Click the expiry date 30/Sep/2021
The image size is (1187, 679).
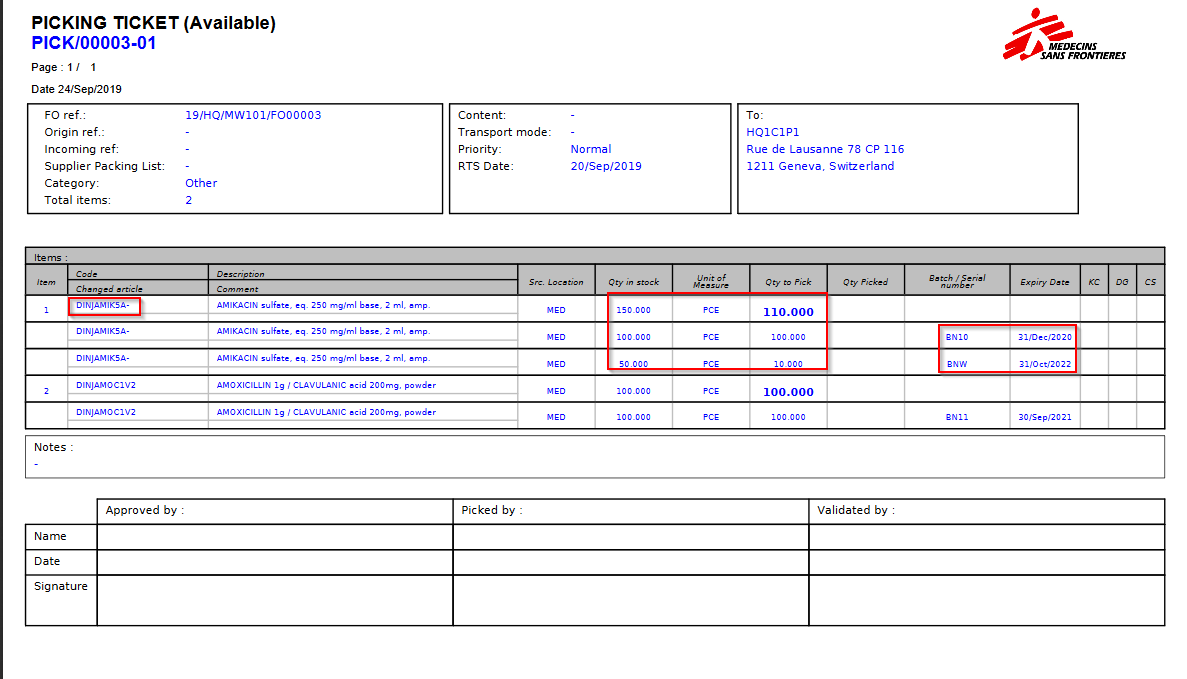click(1045, 417)
